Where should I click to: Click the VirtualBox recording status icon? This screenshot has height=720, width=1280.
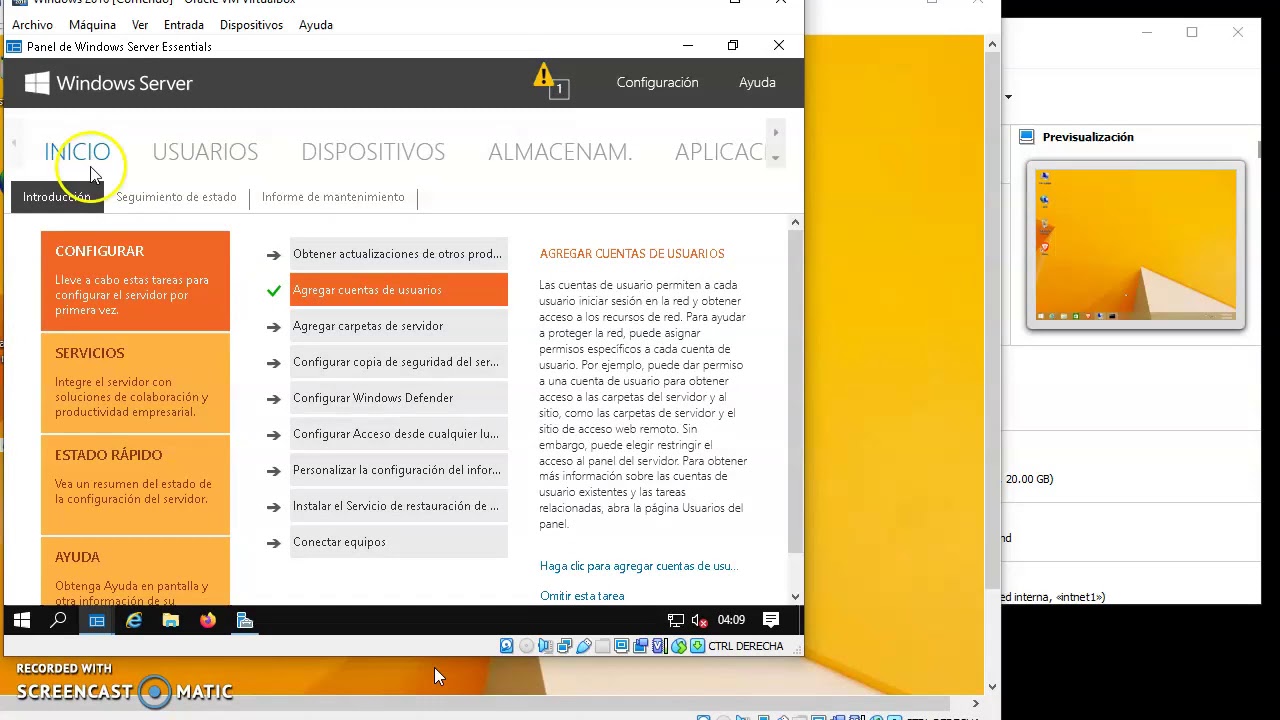point(640,646)
